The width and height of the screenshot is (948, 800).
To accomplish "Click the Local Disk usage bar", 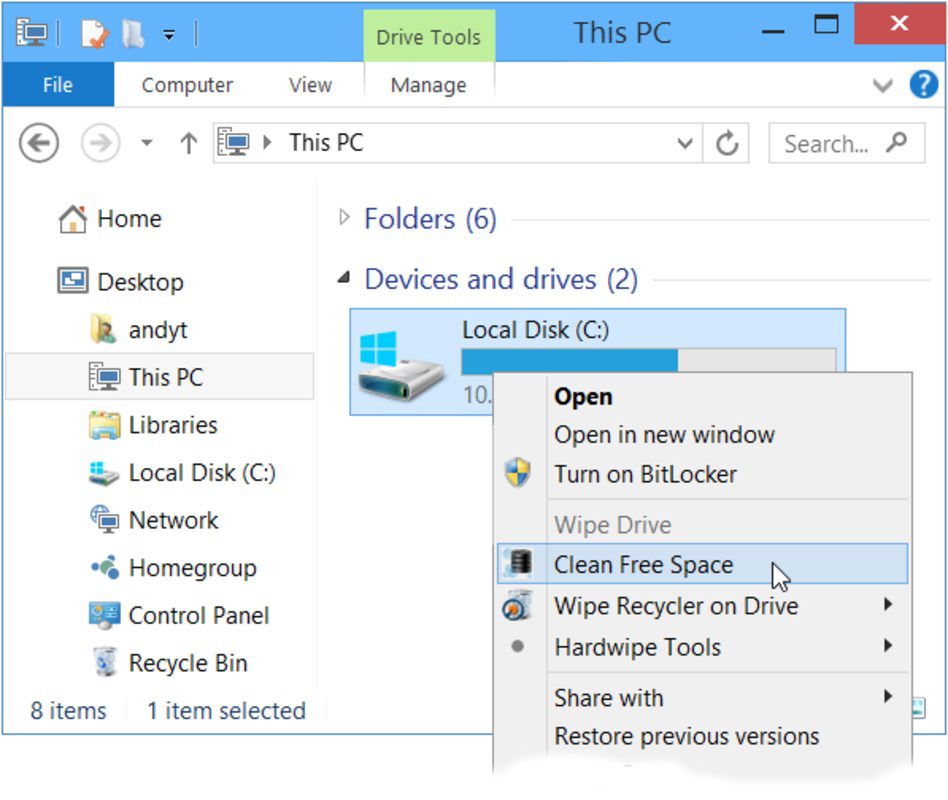I will [649, 360].
